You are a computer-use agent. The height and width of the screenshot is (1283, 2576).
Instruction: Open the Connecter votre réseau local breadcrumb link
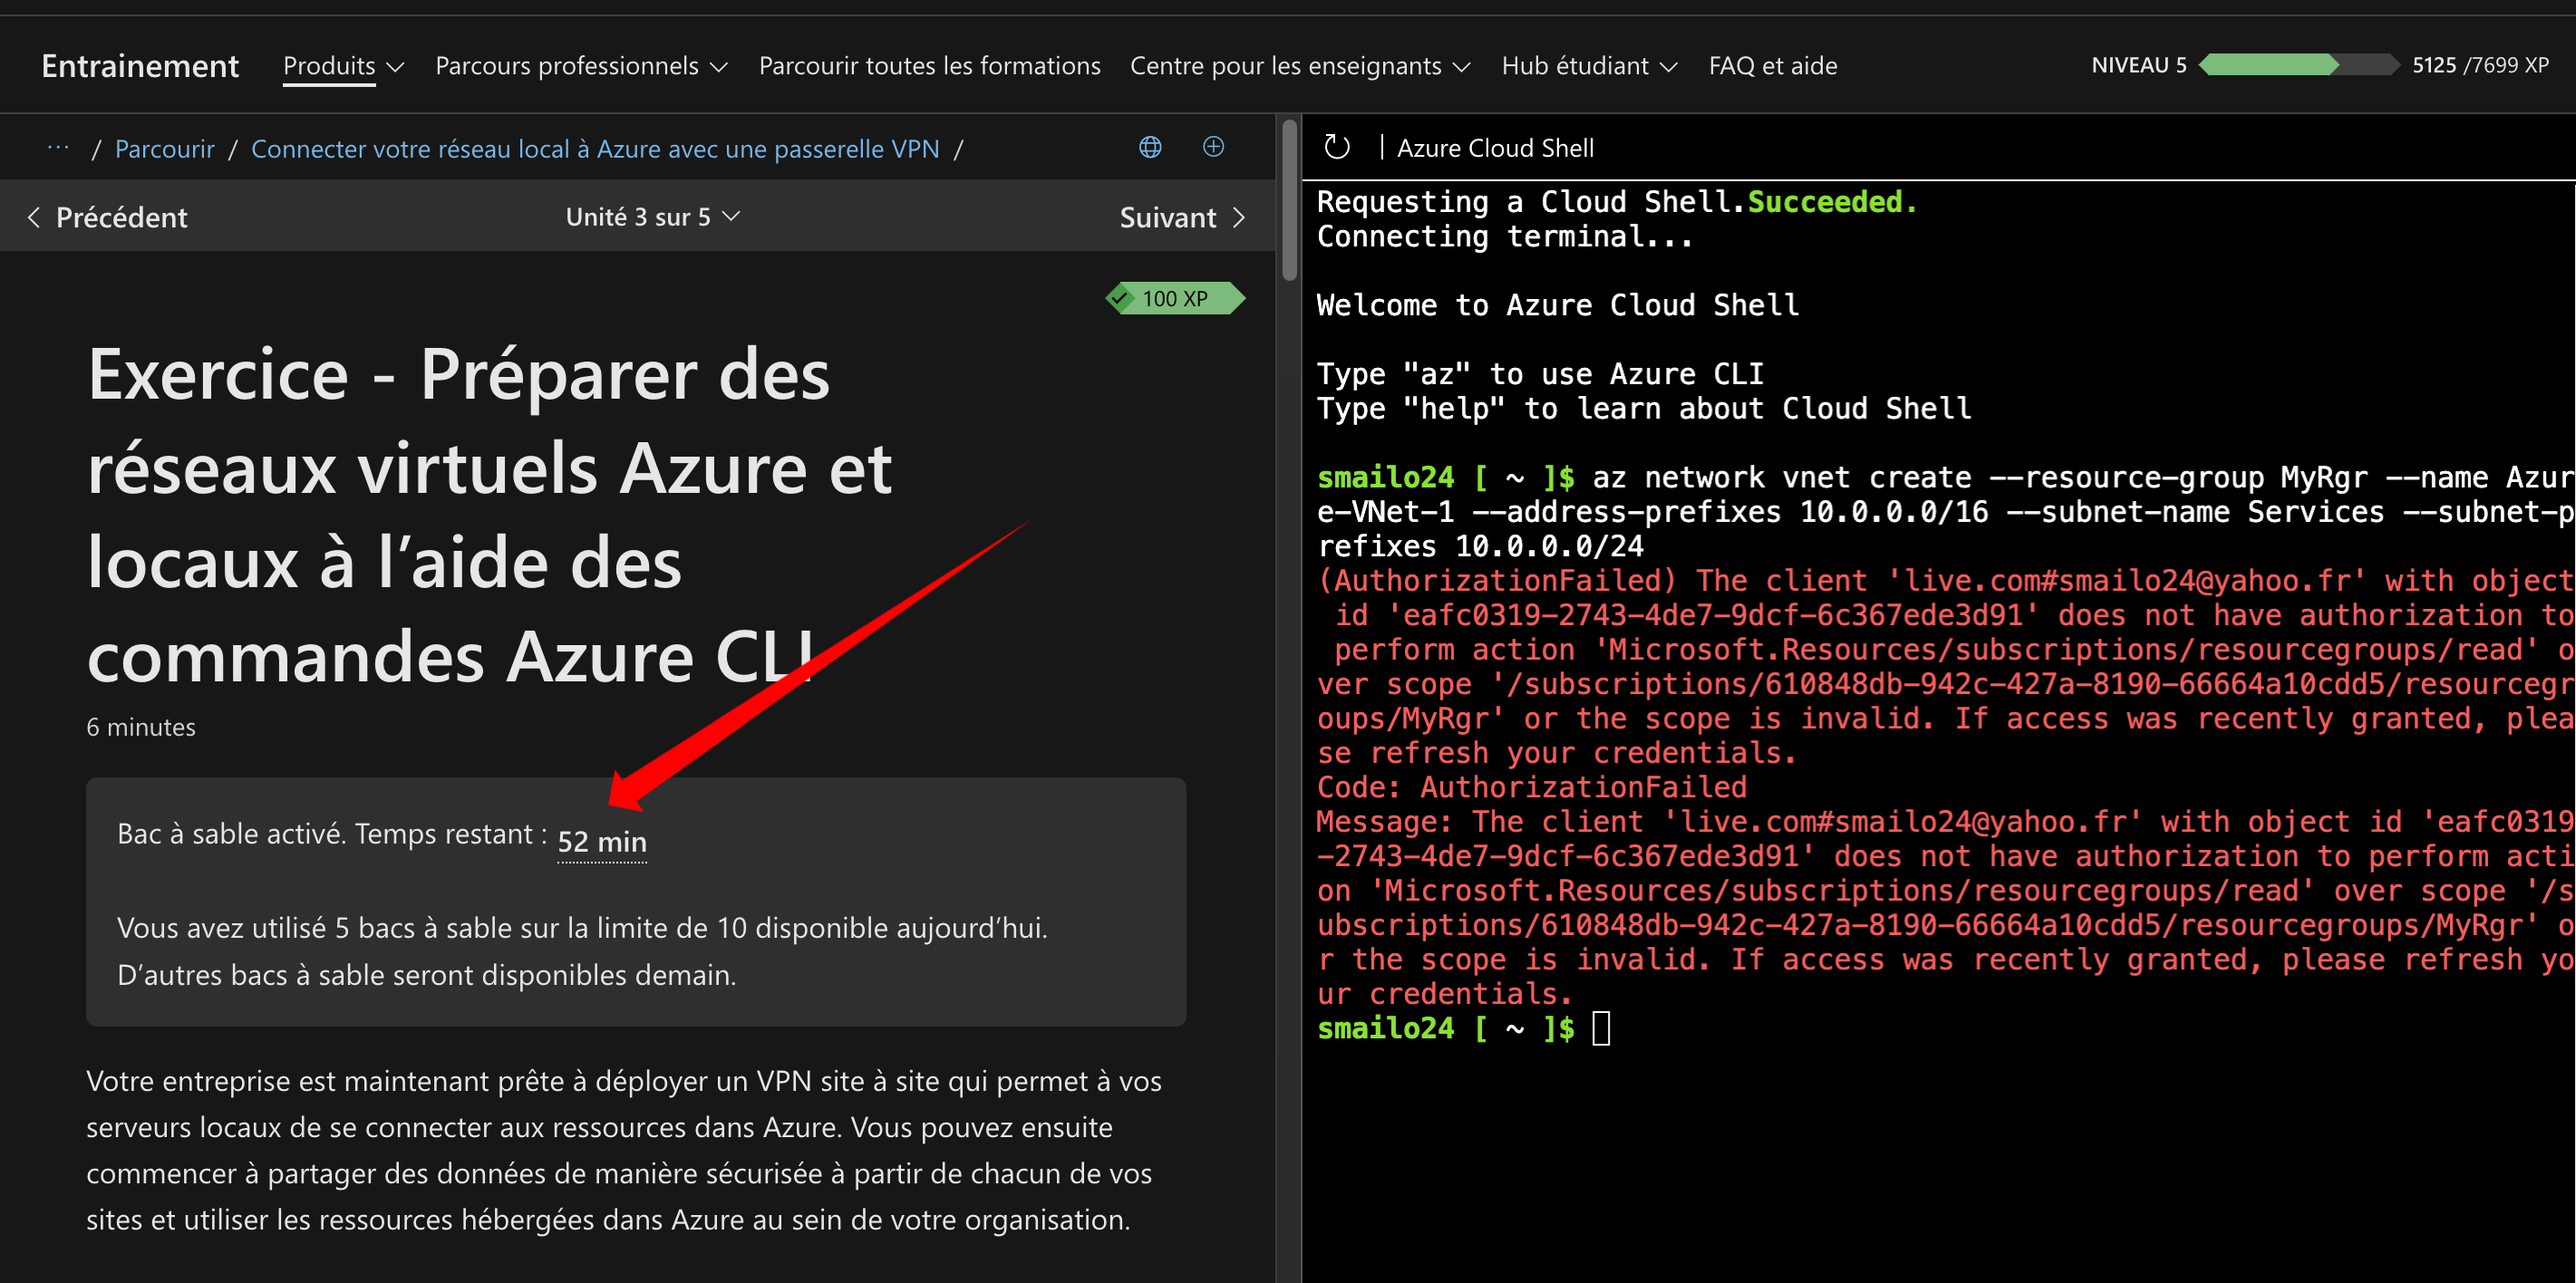[x=595, y=148]
